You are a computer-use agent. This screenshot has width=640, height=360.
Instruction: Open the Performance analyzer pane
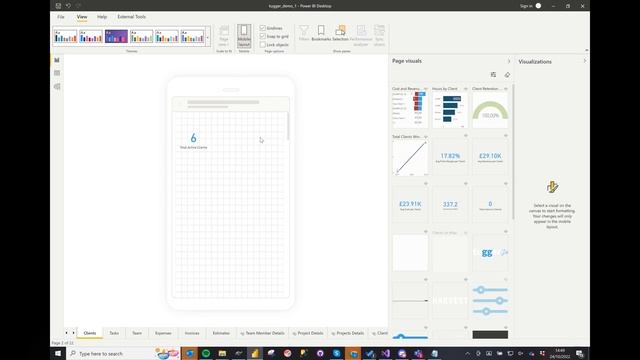[361, 36]
